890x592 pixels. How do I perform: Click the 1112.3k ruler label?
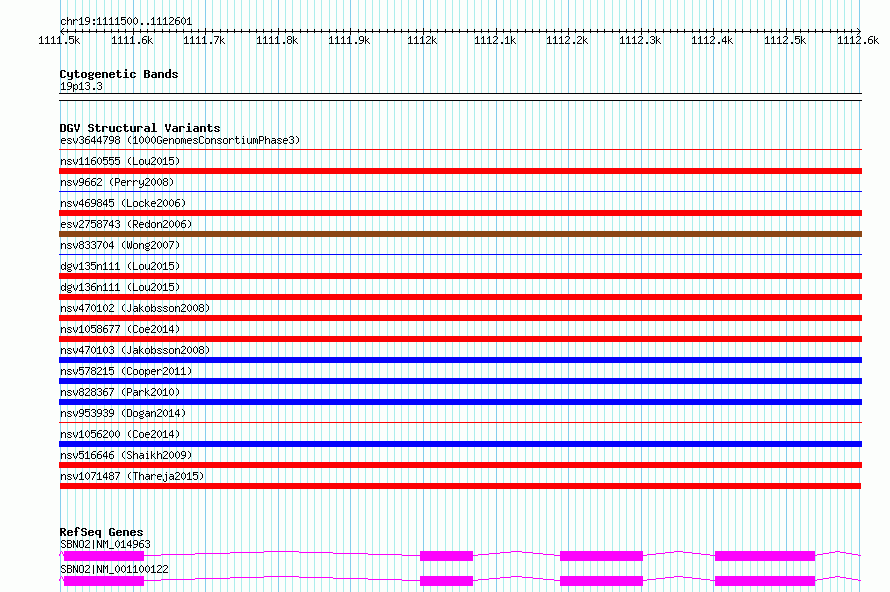tap(640, 40)
